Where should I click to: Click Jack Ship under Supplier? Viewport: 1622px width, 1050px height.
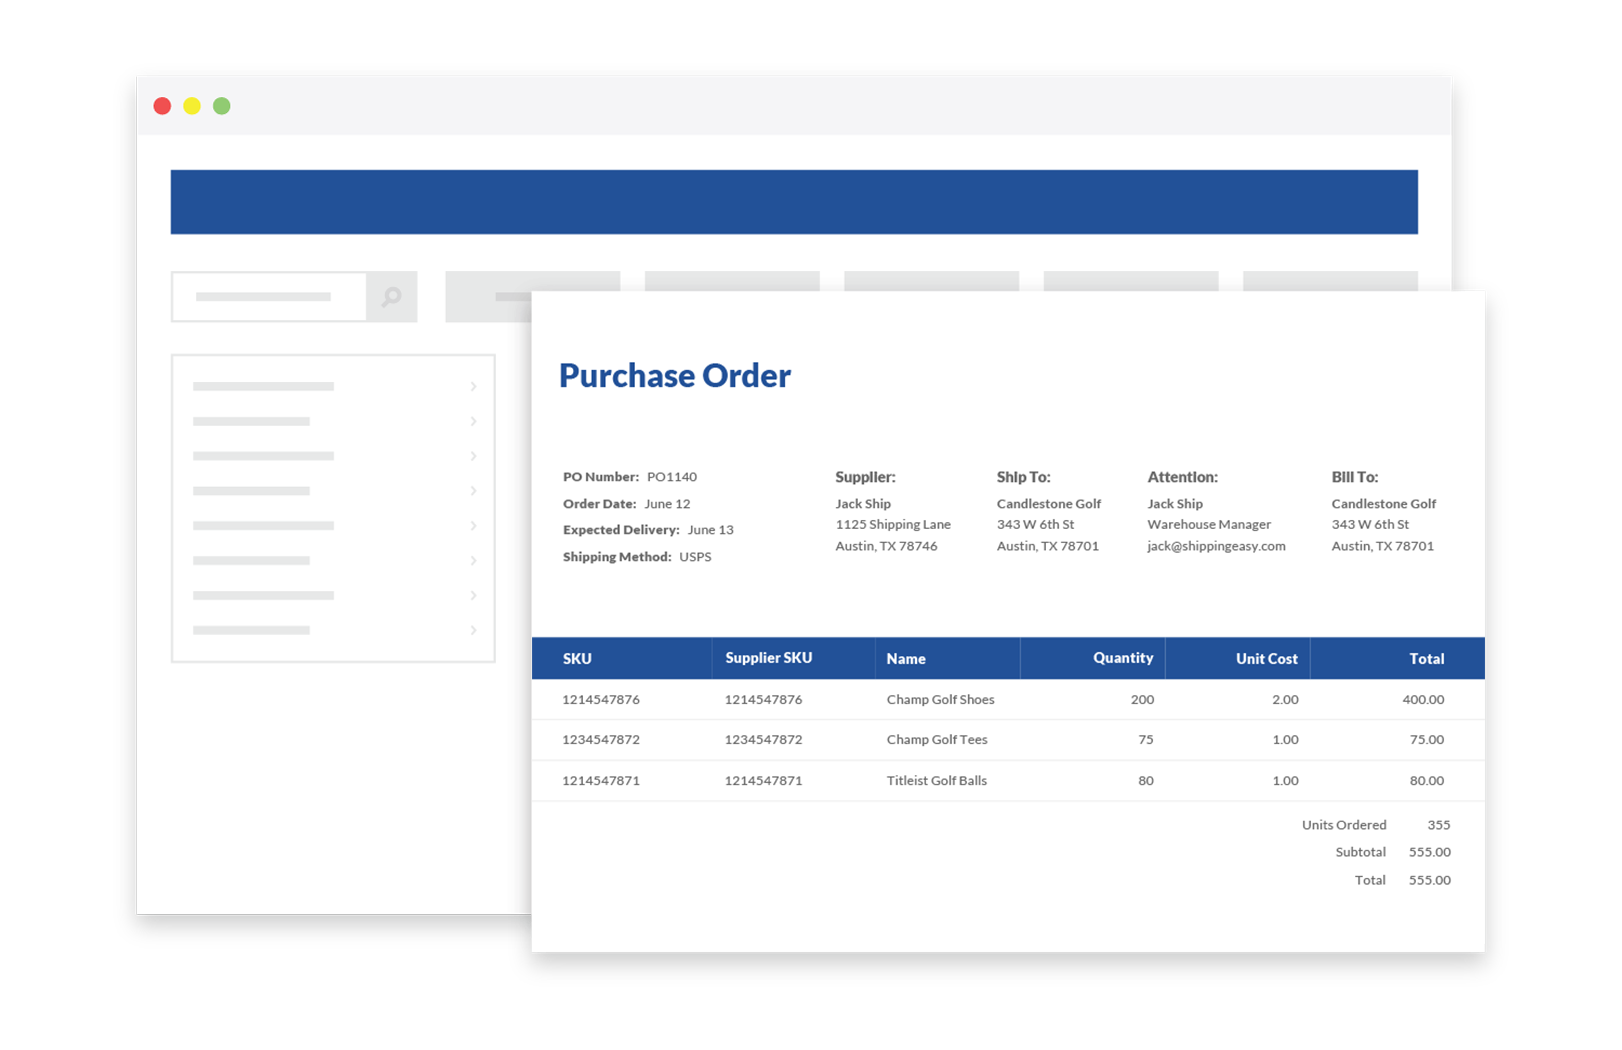[x=863, y=504]
